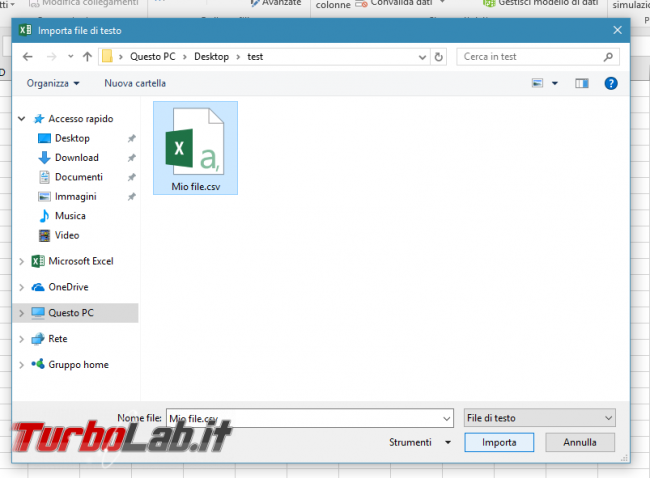Open the blue help icon
The height and width of the screenshot is (478, 650).
(611, 83)
